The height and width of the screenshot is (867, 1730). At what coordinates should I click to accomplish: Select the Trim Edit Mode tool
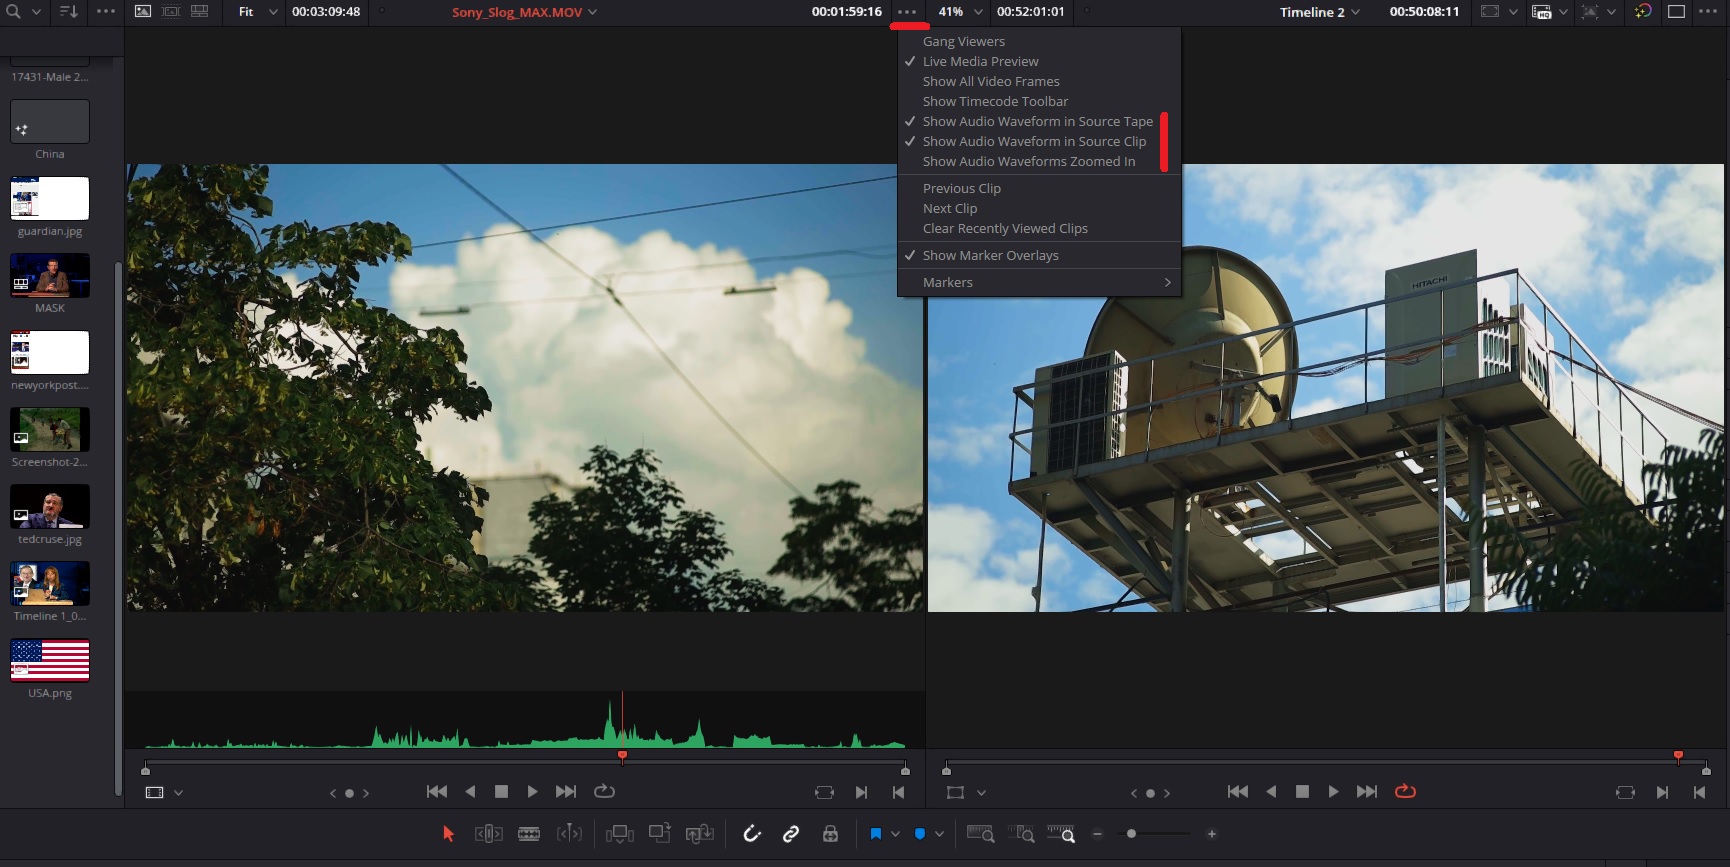(x=488, y=834)
